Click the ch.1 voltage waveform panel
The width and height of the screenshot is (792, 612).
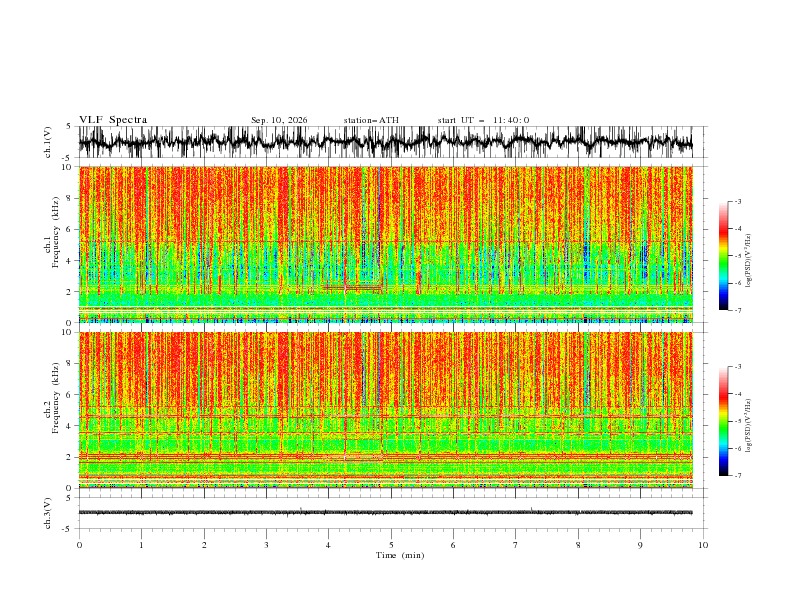(385, 142)
